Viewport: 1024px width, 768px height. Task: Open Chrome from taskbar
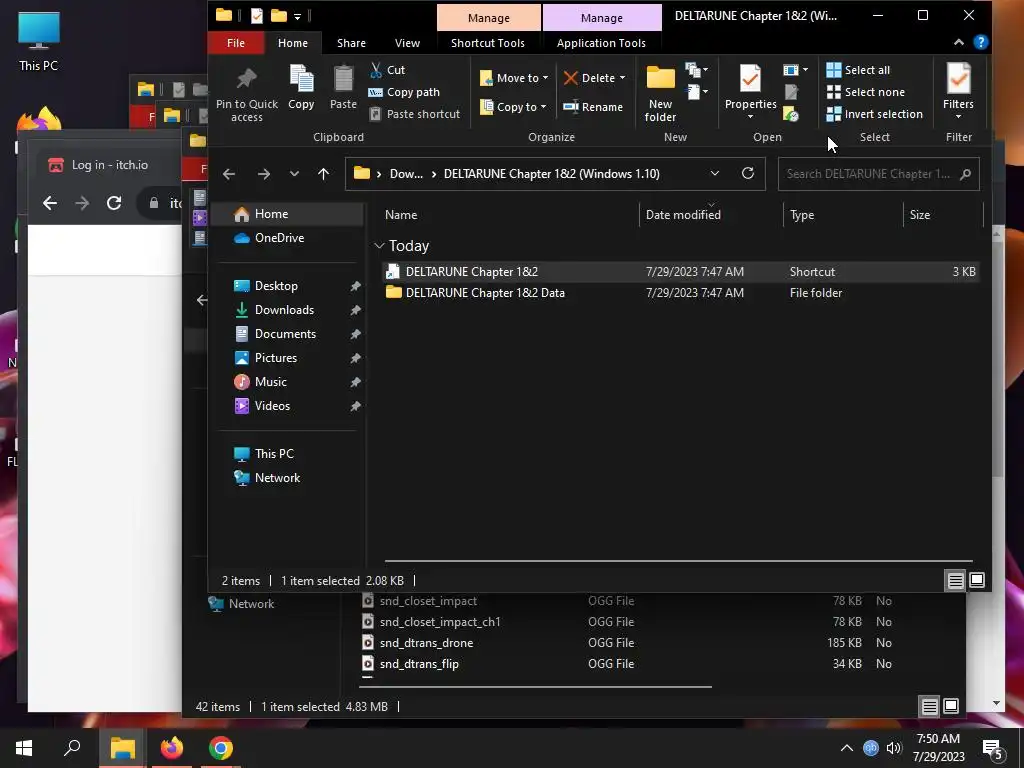coord(221,748)
